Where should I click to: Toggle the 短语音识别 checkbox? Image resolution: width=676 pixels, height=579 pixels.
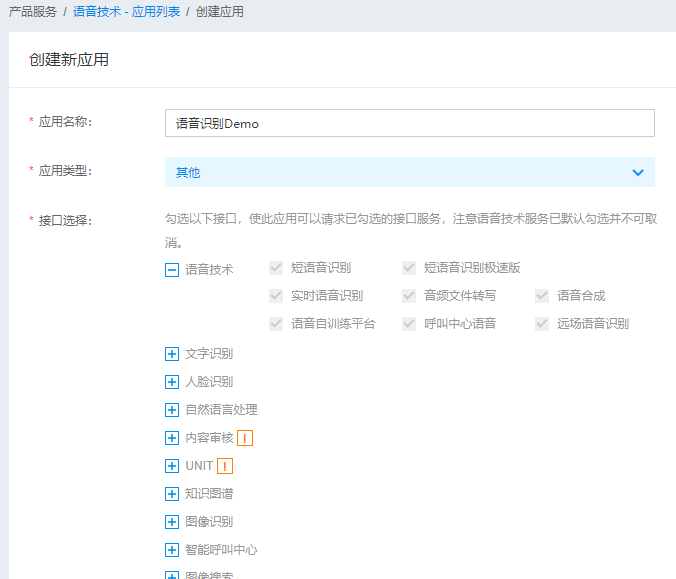pos(276,268)
